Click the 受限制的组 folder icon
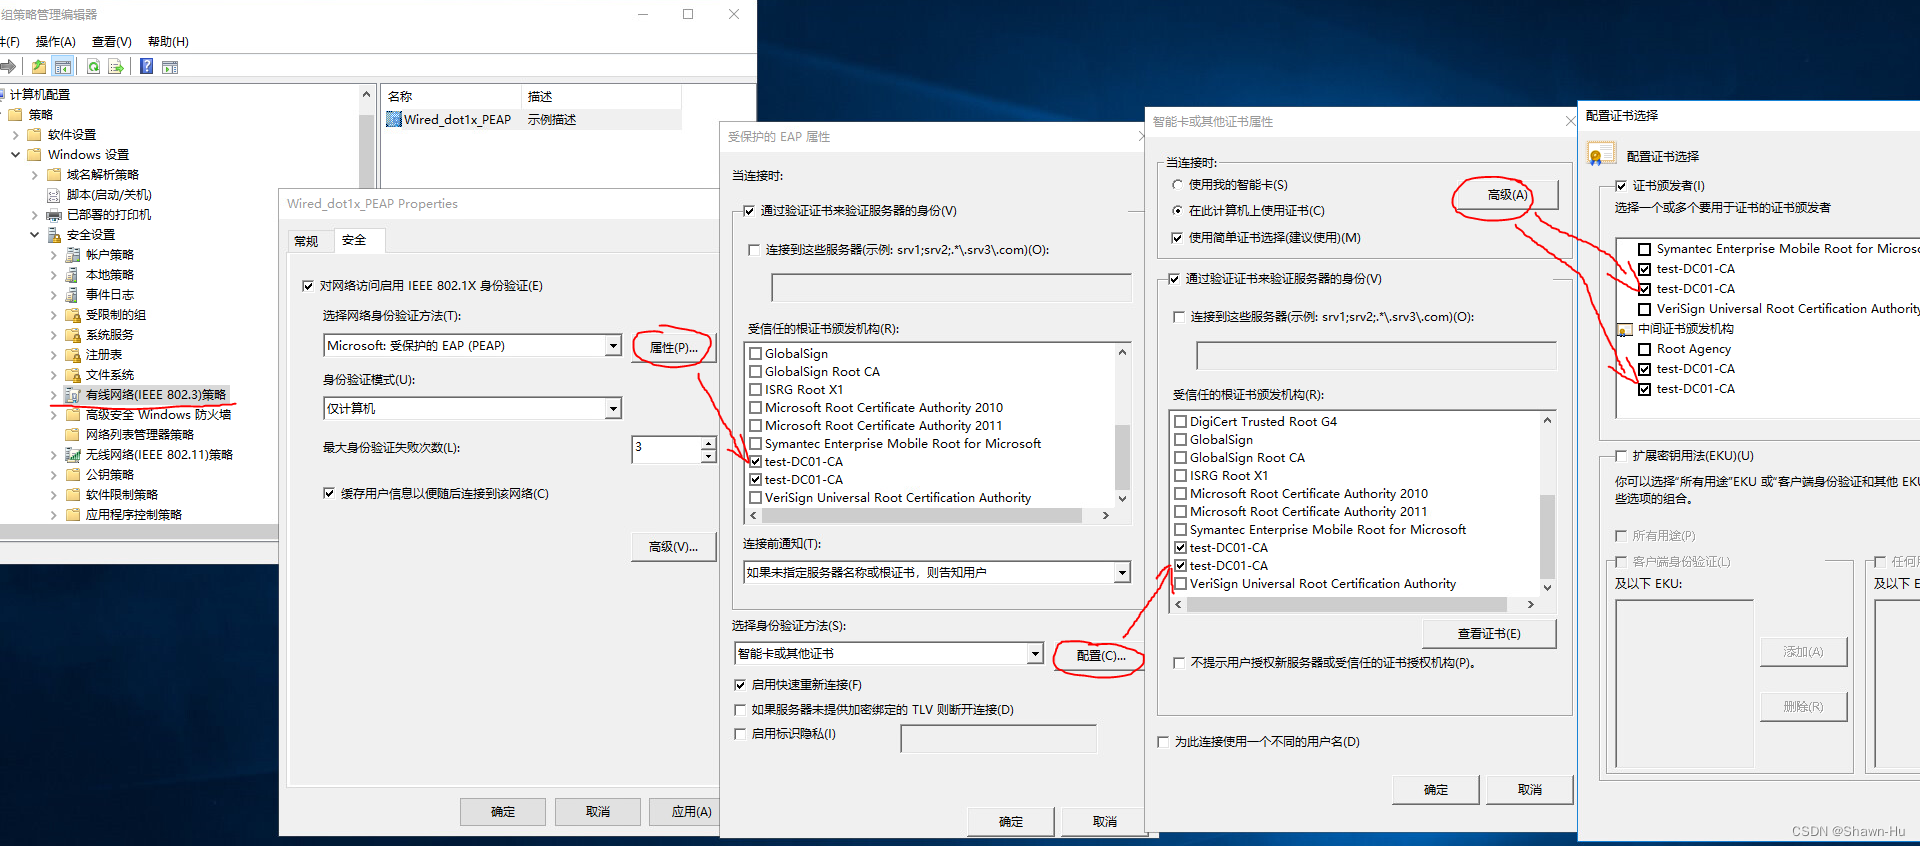The image size is (1920, 846). click(x=73, y=314)
